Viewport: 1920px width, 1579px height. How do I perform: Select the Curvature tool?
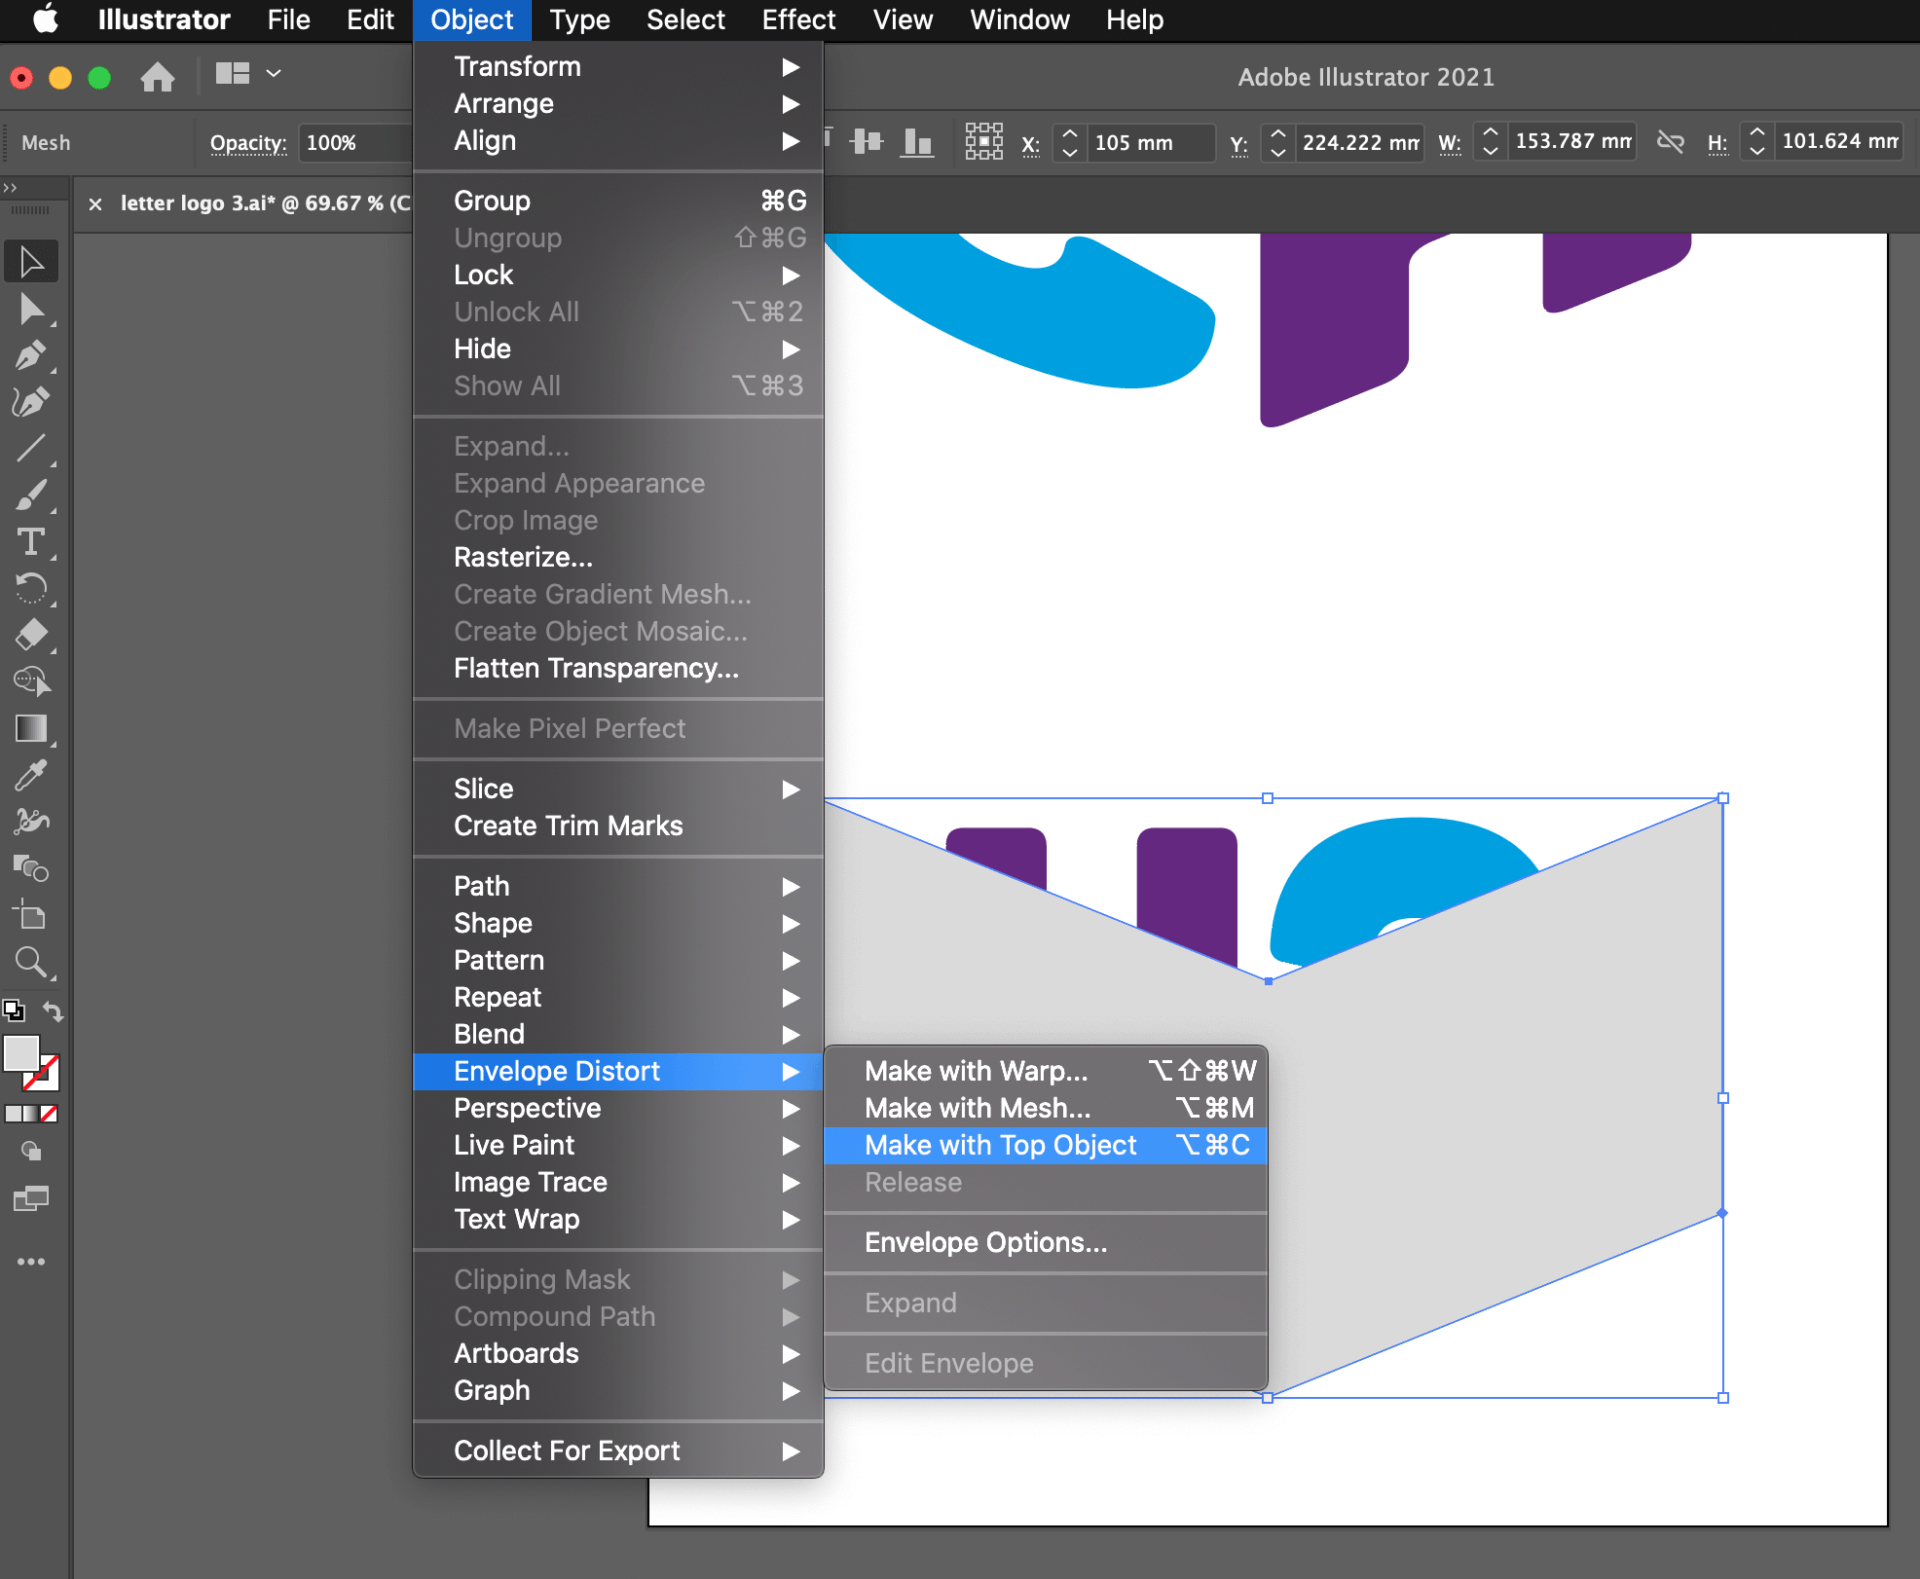(31, 402)
